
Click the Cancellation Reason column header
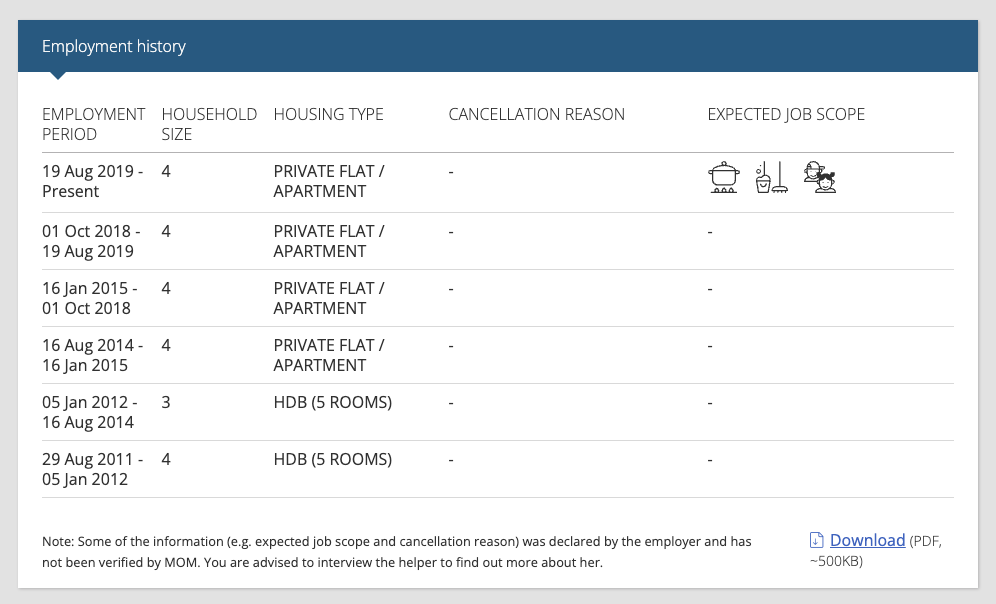click(x=537, y=114)
